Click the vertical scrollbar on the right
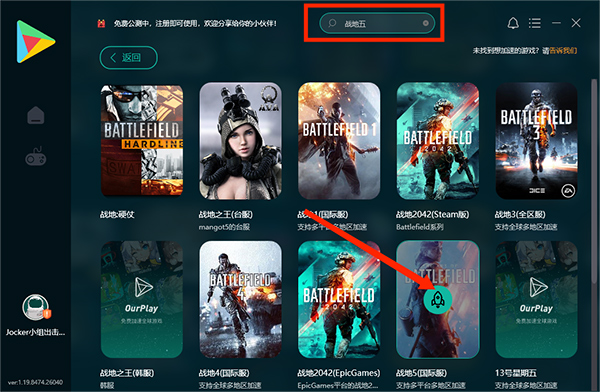This screenshot has height=392, width=600. tap(594, 180)
